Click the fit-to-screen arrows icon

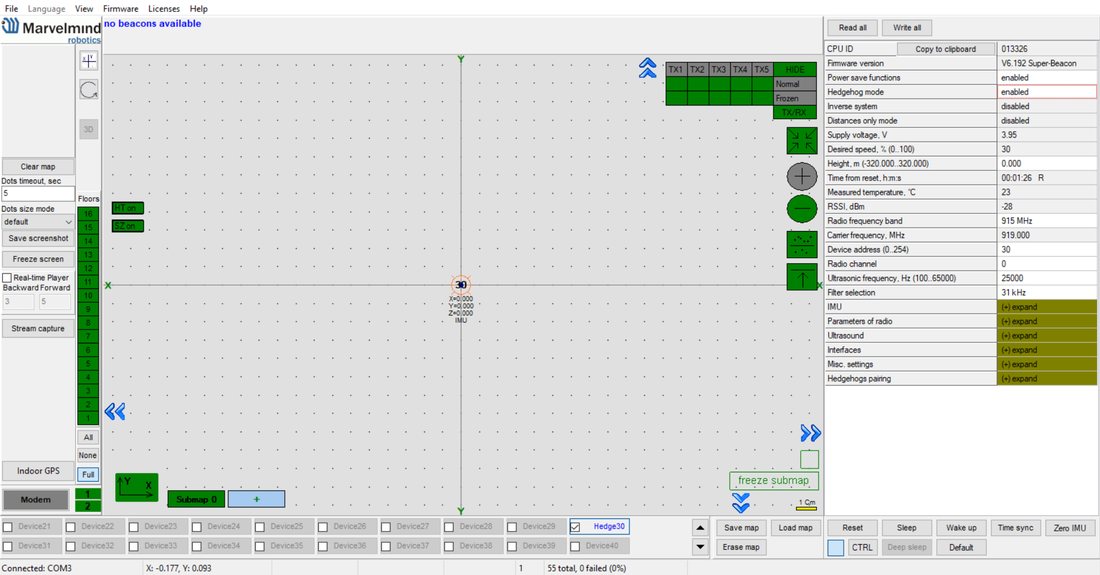point(802,141)
